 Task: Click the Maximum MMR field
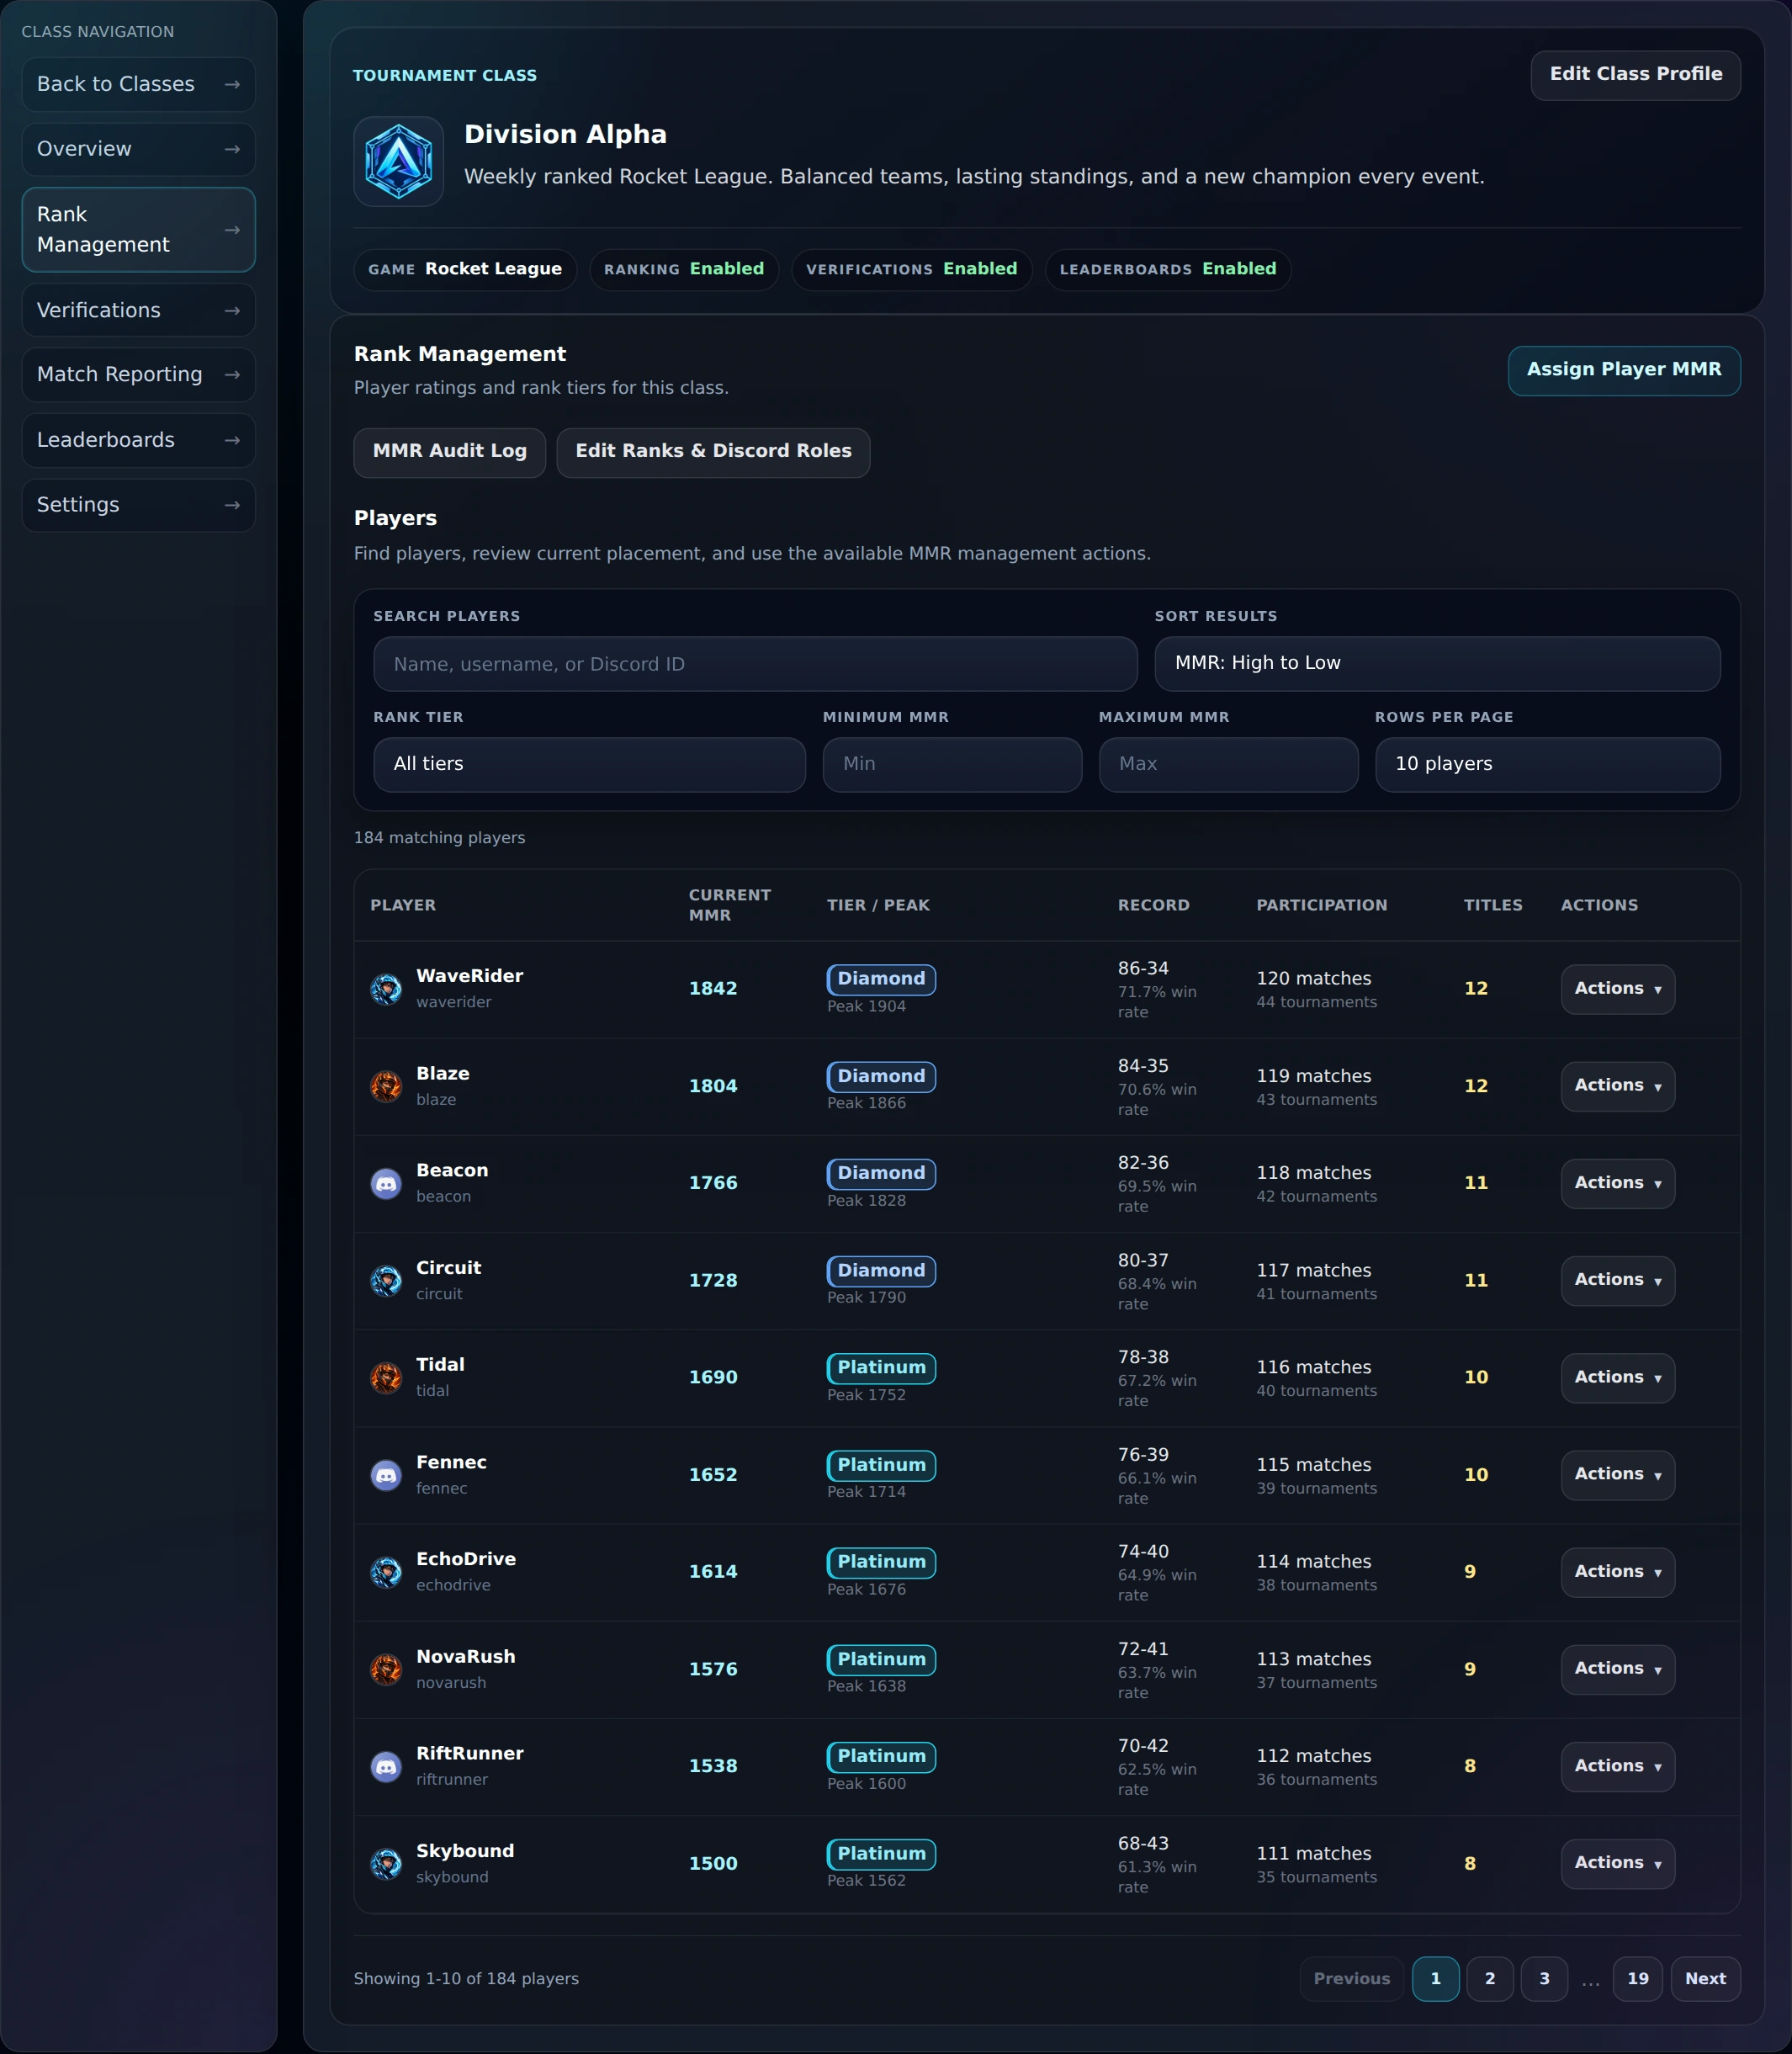coord(1228,764)
